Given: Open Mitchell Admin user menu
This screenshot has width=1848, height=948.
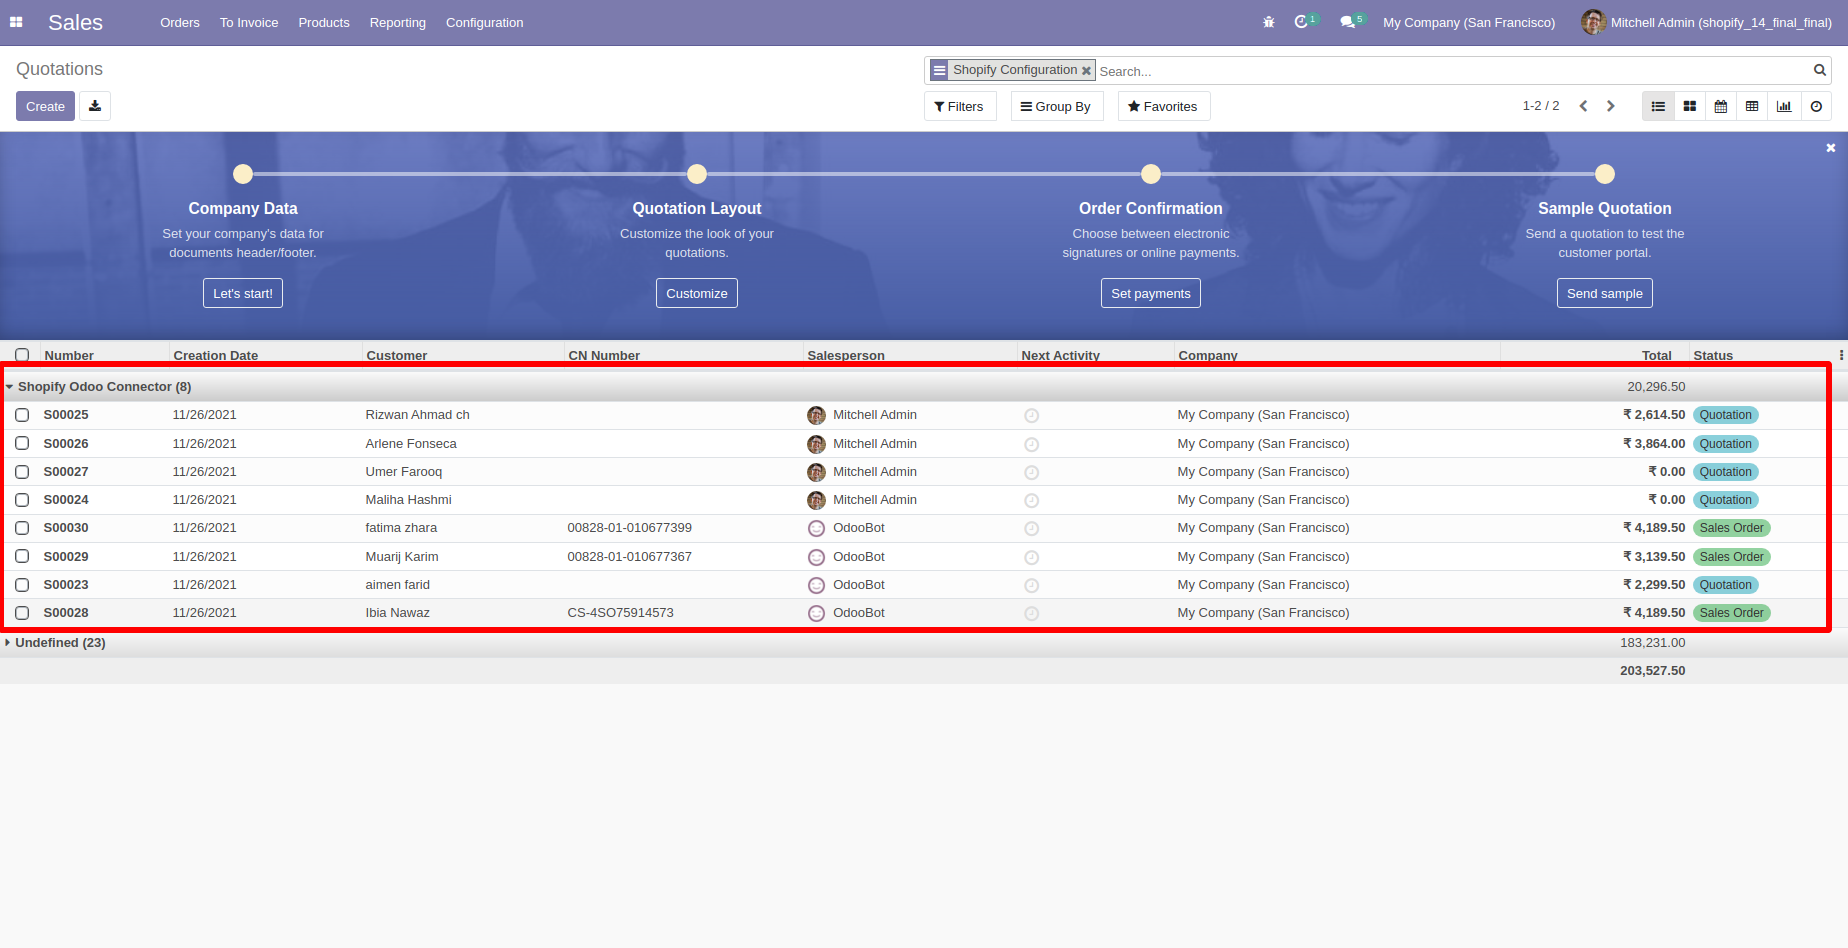Looking at the screenshot, I should (1707, 22).
